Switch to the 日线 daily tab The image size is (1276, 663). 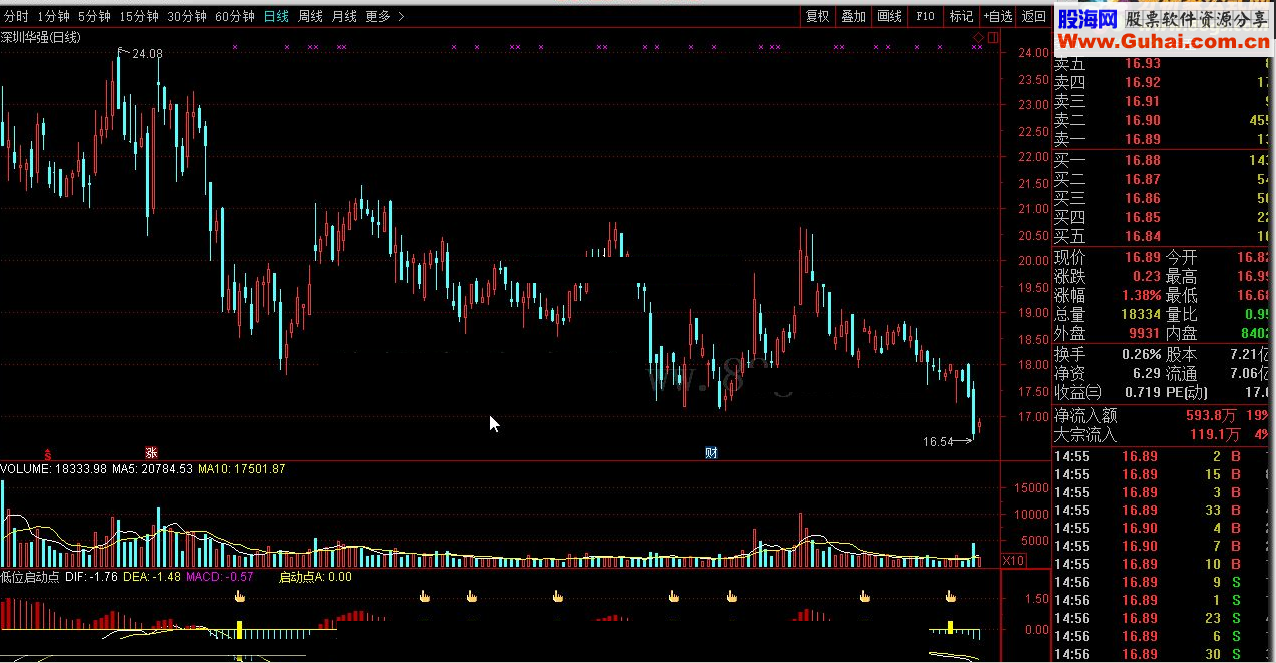[x=276, y=16]
